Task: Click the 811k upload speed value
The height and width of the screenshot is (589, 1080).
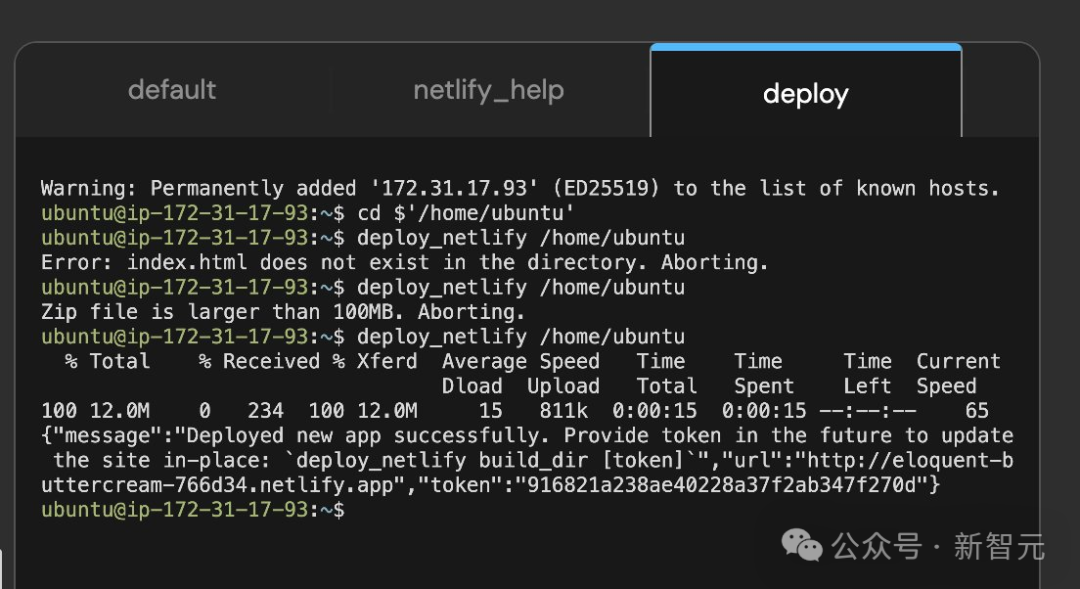Action: pos(563,411)
